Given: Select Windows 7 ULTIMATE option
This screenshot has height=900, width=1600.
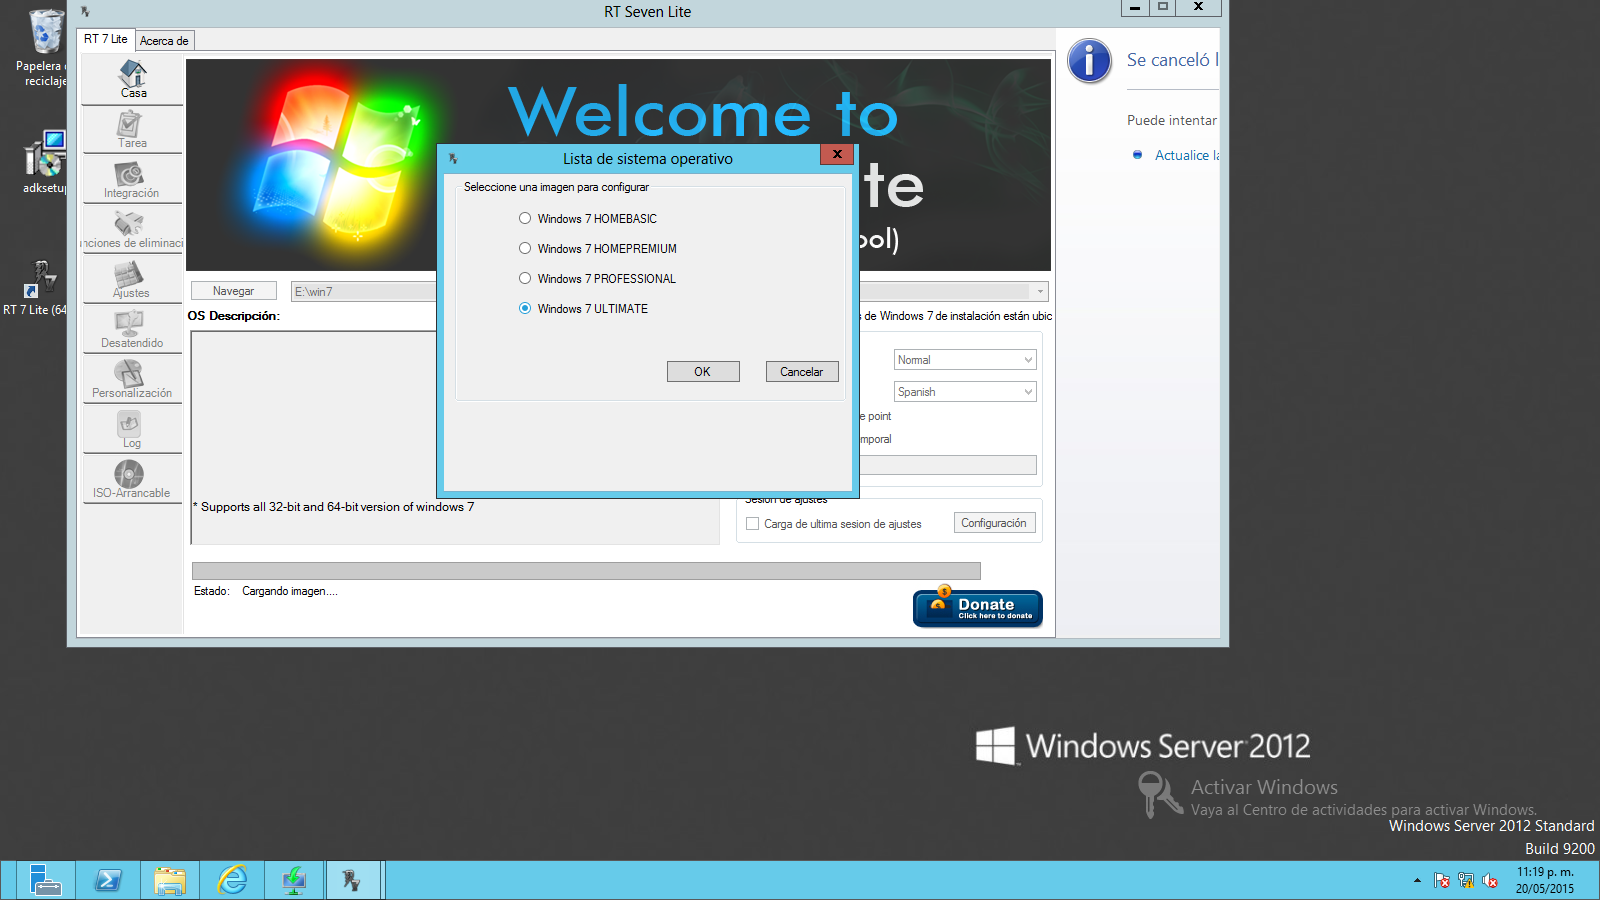Looking at the screenshot, I should click(x=583, y=309).
